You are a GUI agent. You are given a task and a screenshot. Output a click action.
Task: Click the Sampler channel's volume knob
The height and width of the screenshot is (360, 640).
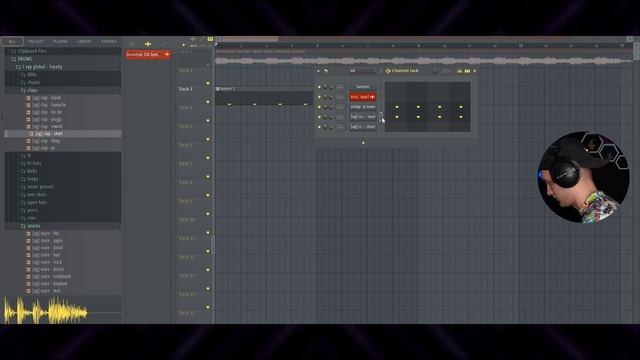point(331,87)
